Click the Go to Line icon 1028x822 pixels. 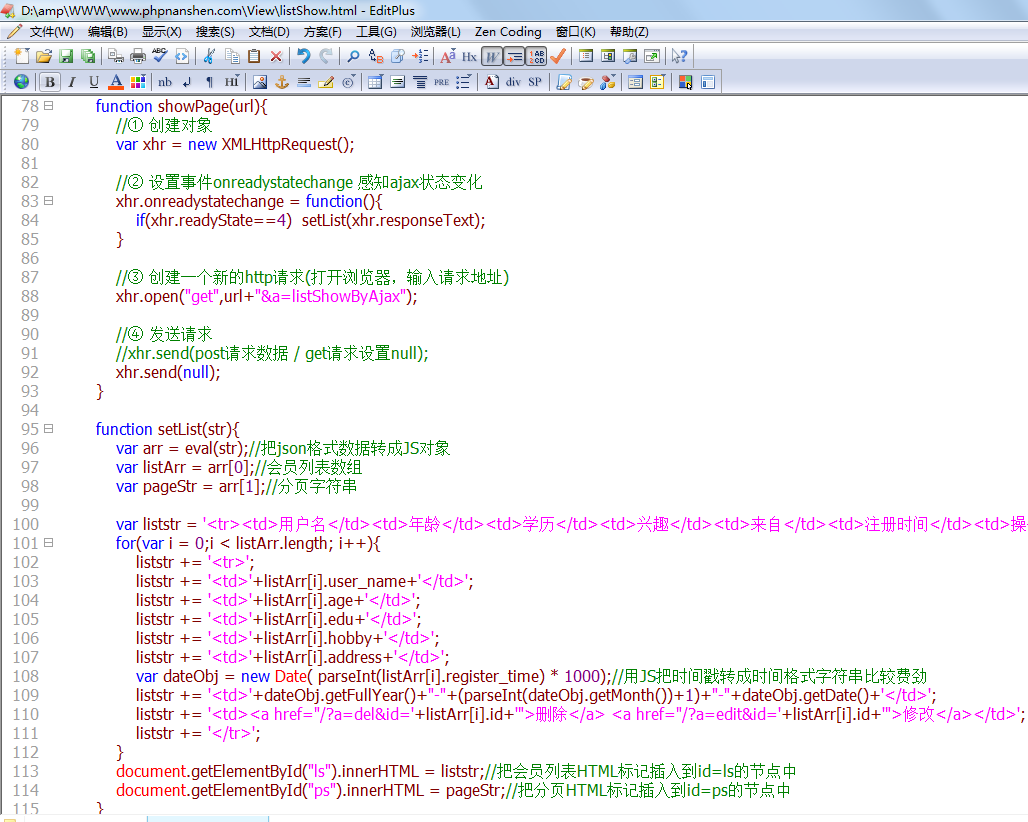[x=420, y=56]
